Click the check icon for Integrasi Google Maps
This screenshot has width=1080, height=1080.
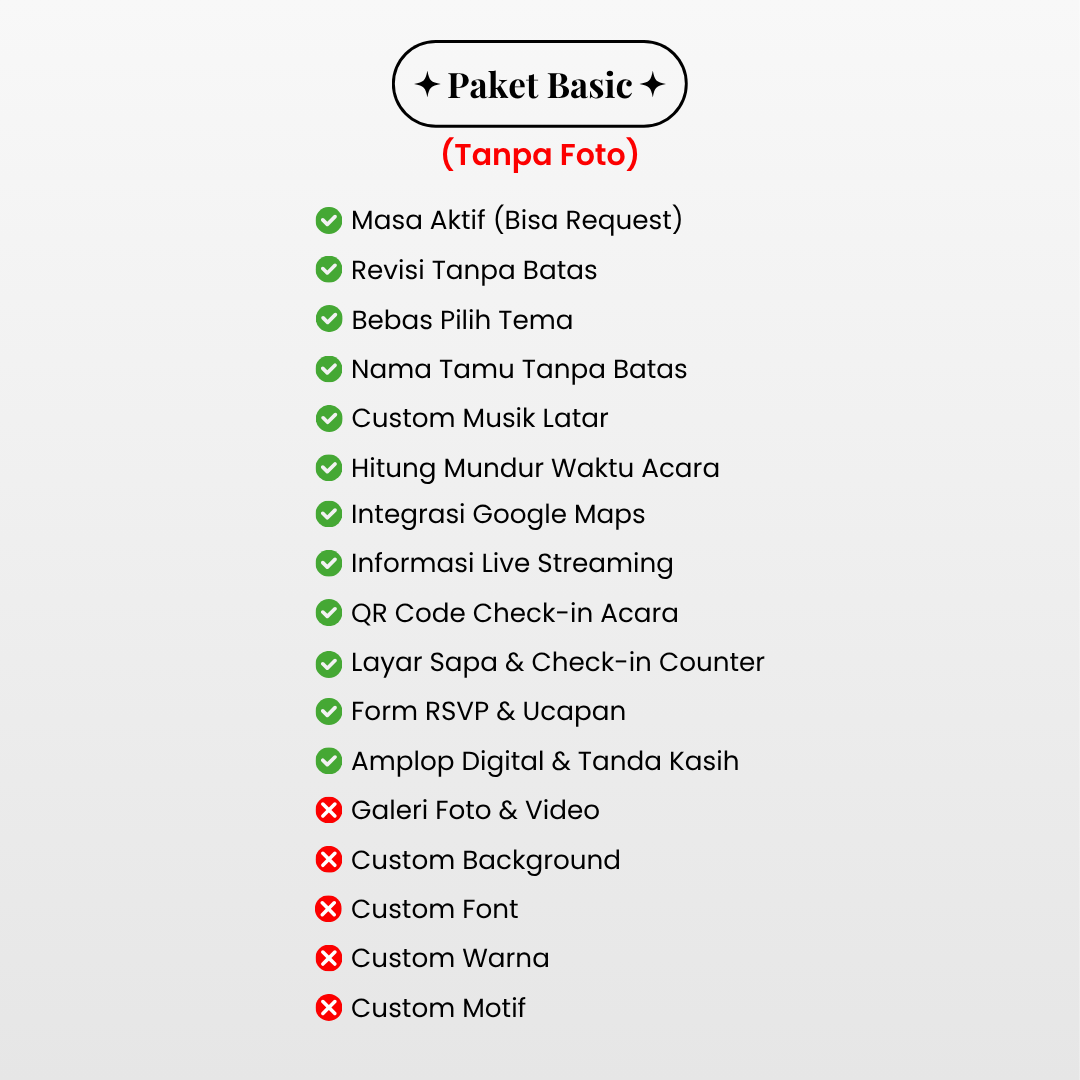[329, 514]
